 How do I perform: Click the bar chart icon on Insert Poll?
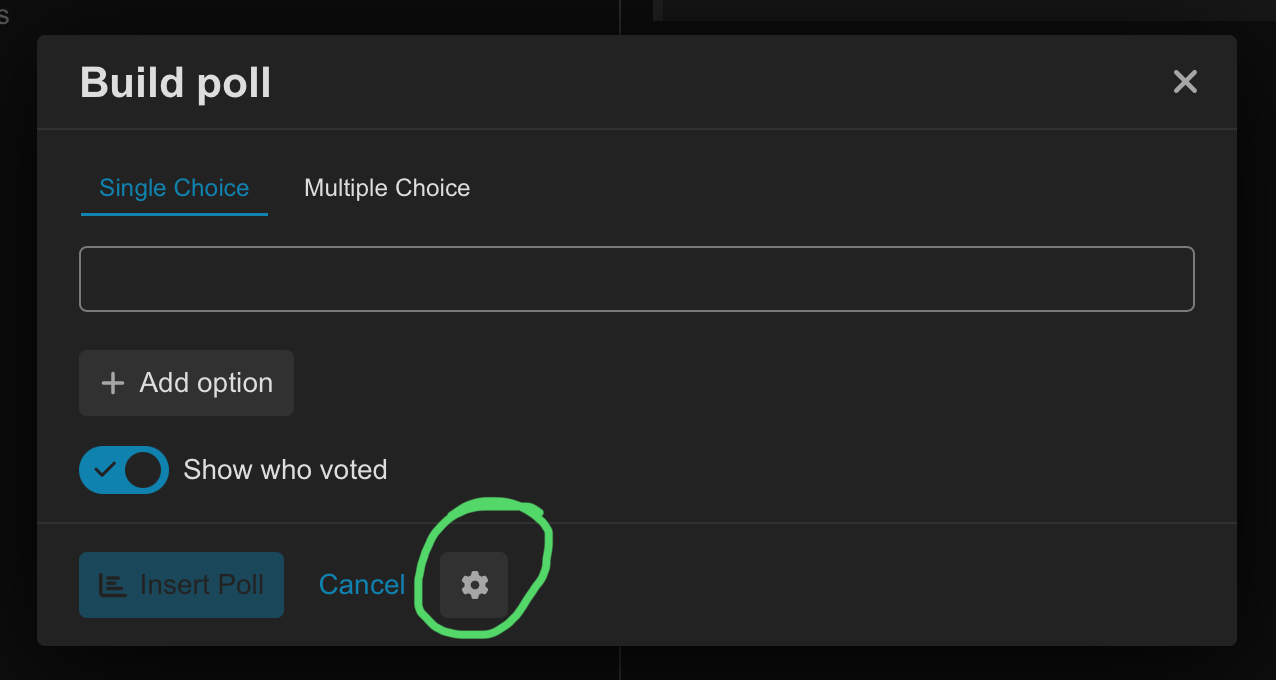[x=113, y=585]
